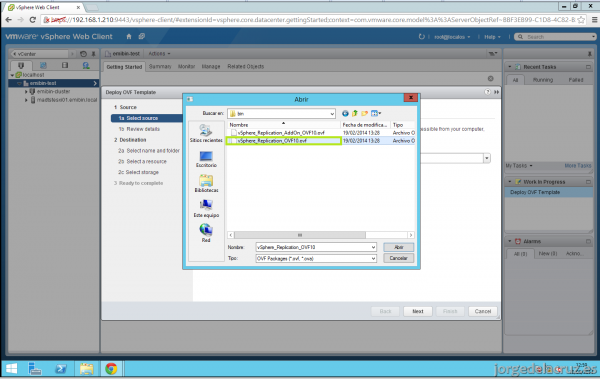The width and height of the screenshot is (600, 379).
Task: Go to vSphere home via house icon
Action: coord(129,36)
